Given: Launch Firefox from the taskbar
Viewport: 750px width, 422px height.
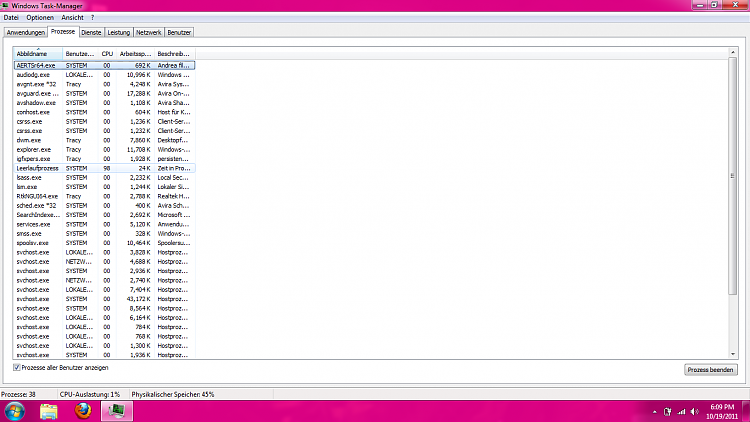Looking at the screenshot, I should pos(83,411).
